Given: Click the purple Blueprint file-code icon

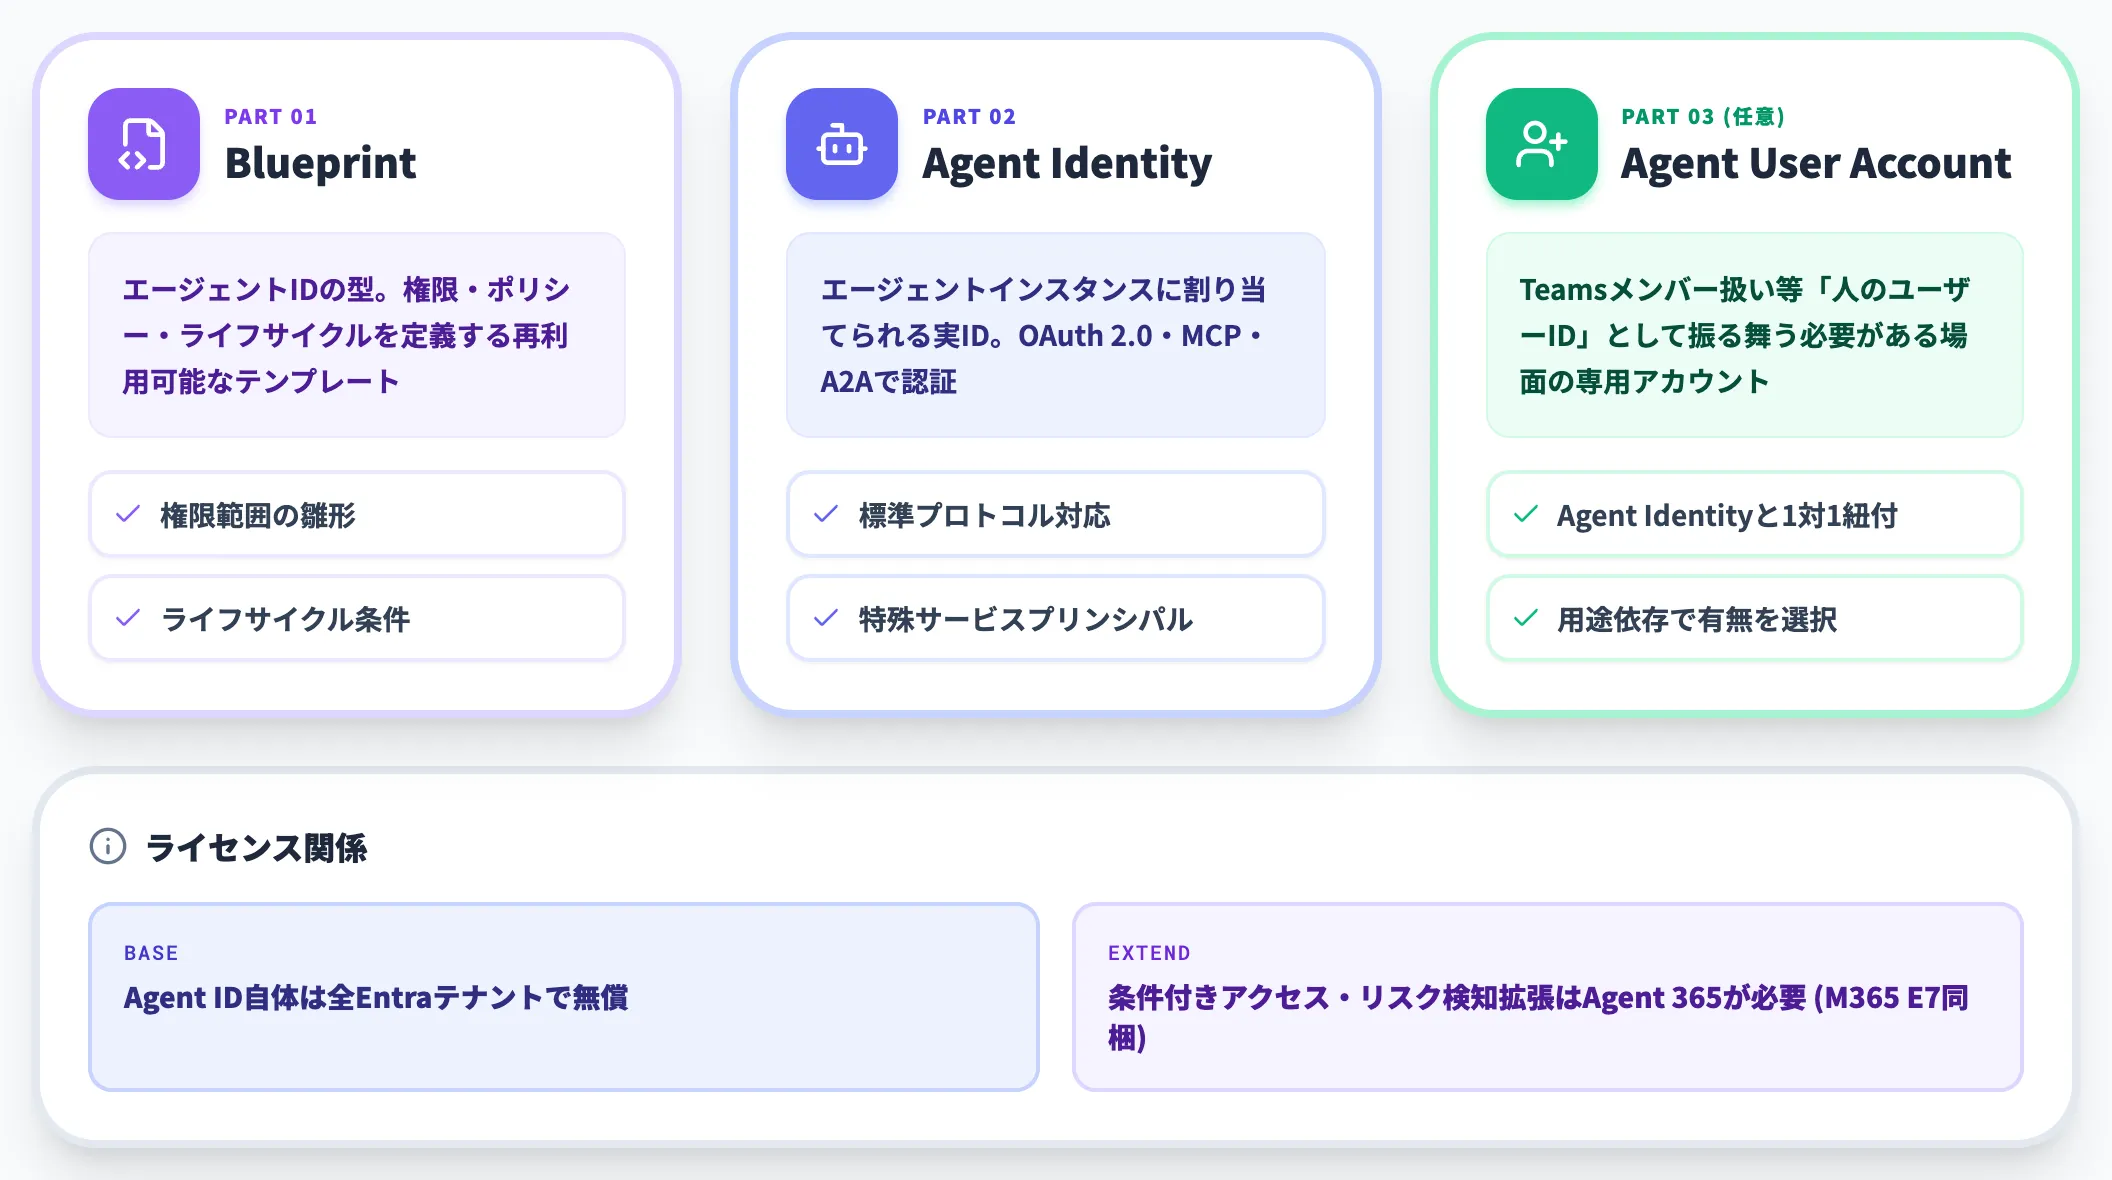Looking at the screenshot, I should coord(143,144).
